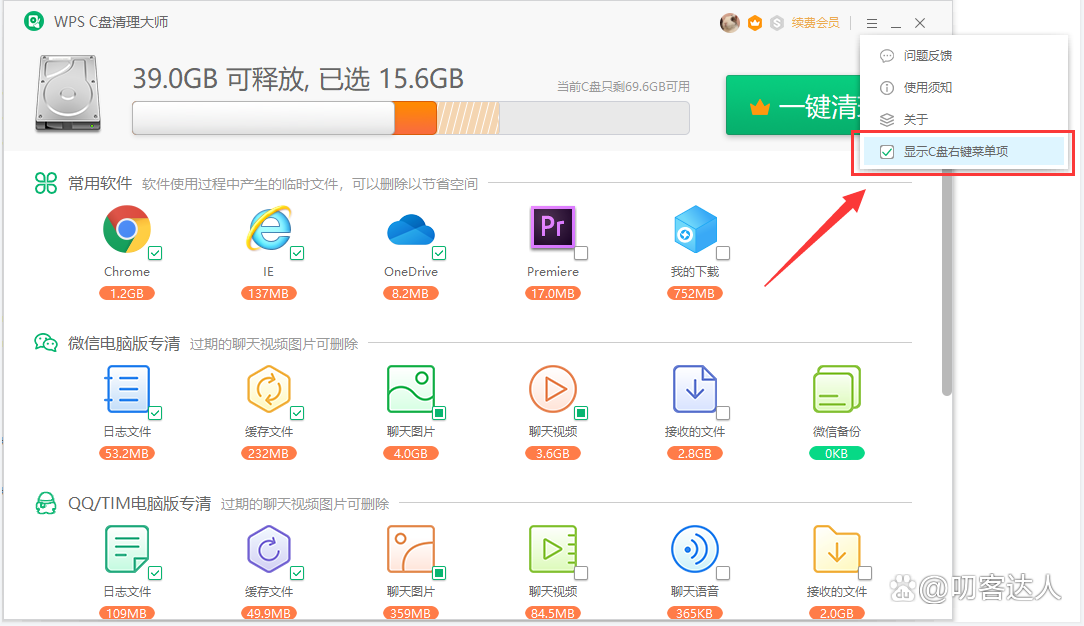Uncheck the Chrome checkbox

point(155,253)
